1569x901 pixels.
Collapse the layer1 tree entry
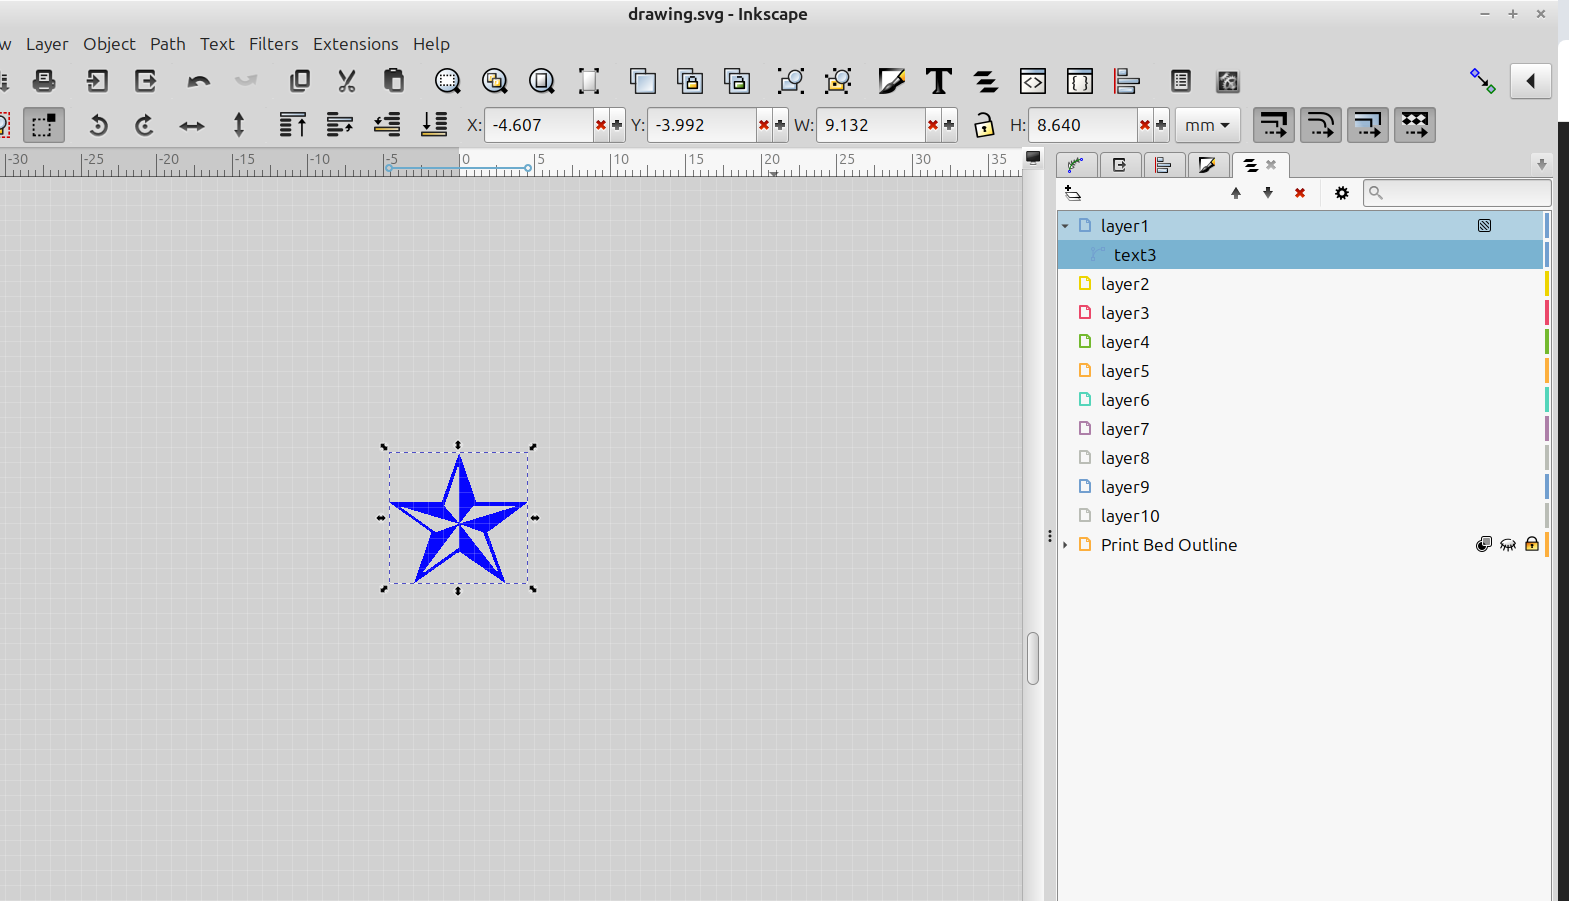1065,226
